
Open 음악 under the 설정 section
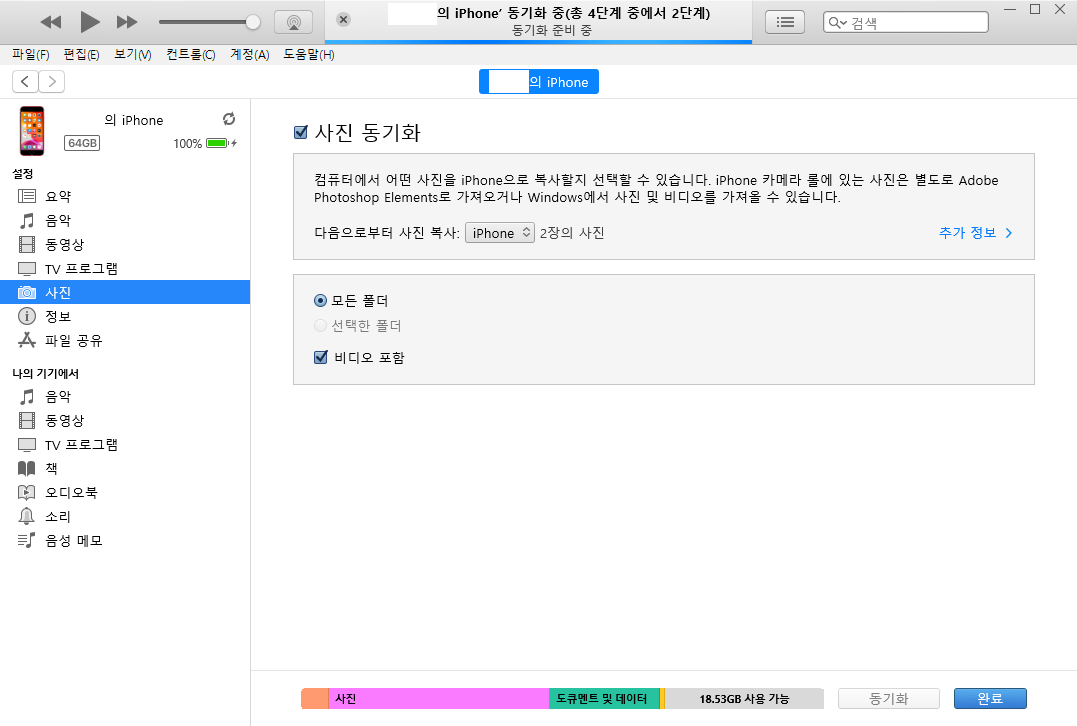[125, 220]
